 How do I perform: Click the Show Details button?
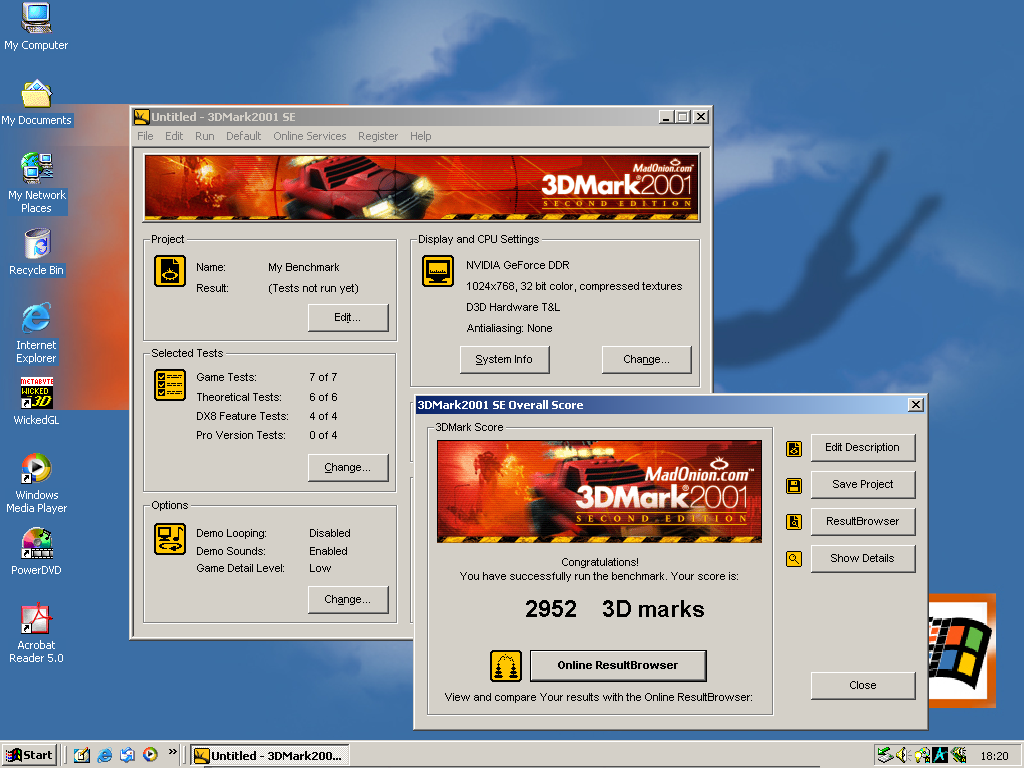pos(863,558)
